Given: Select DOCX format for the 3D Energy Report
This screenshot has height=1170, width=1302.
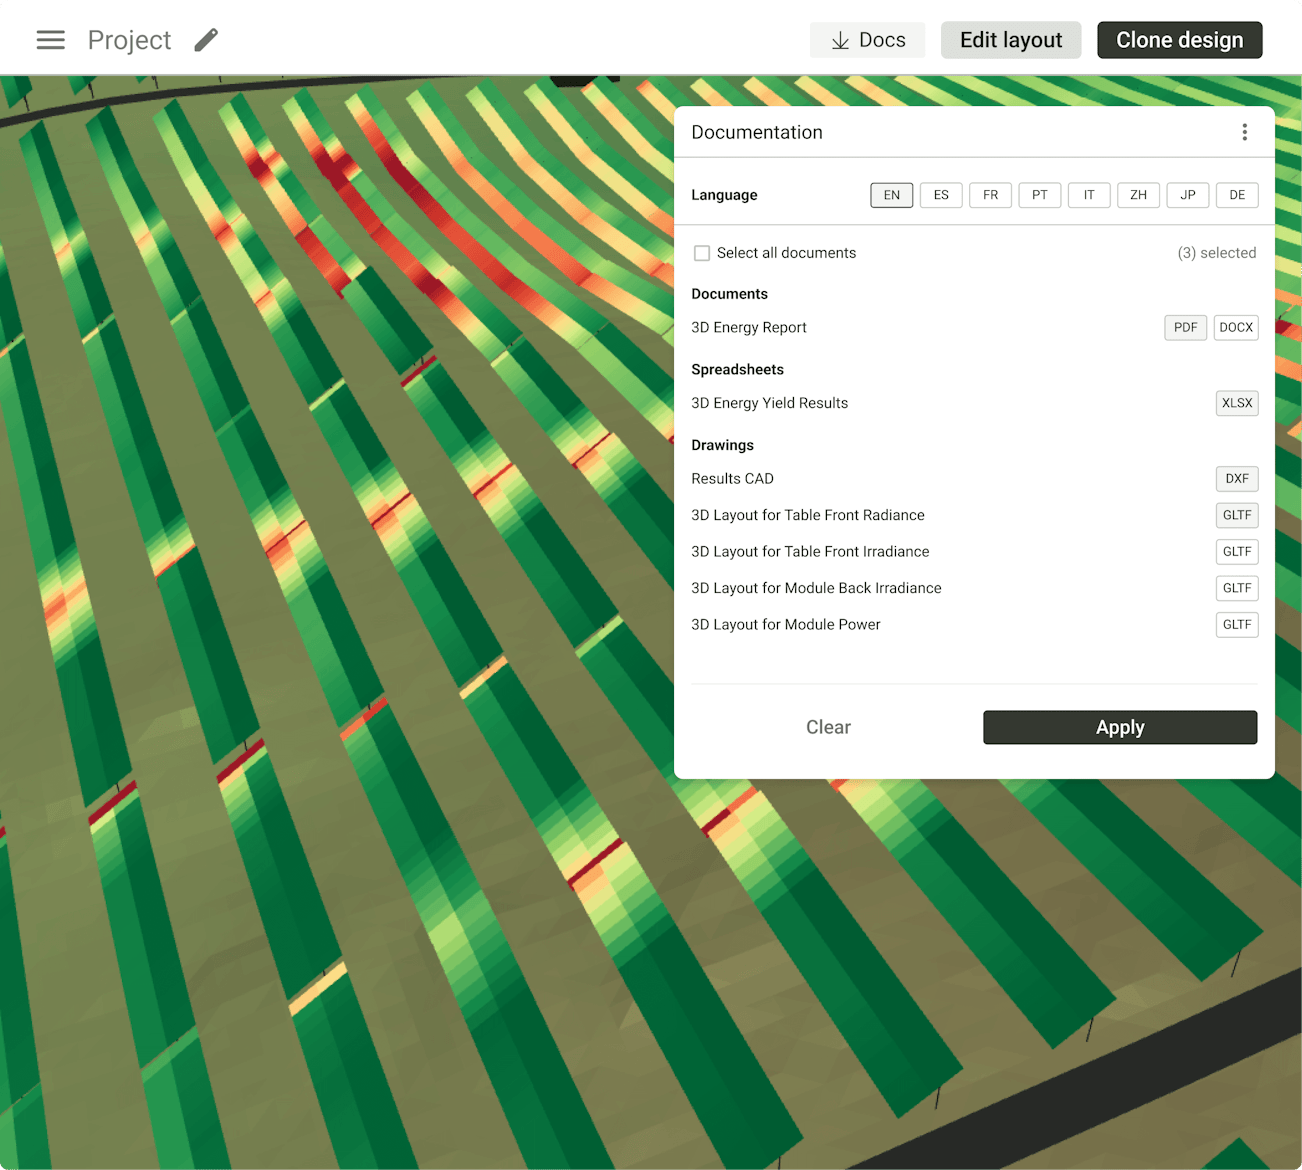Looking at the screenshot, I should click(x=1236, y=327).
